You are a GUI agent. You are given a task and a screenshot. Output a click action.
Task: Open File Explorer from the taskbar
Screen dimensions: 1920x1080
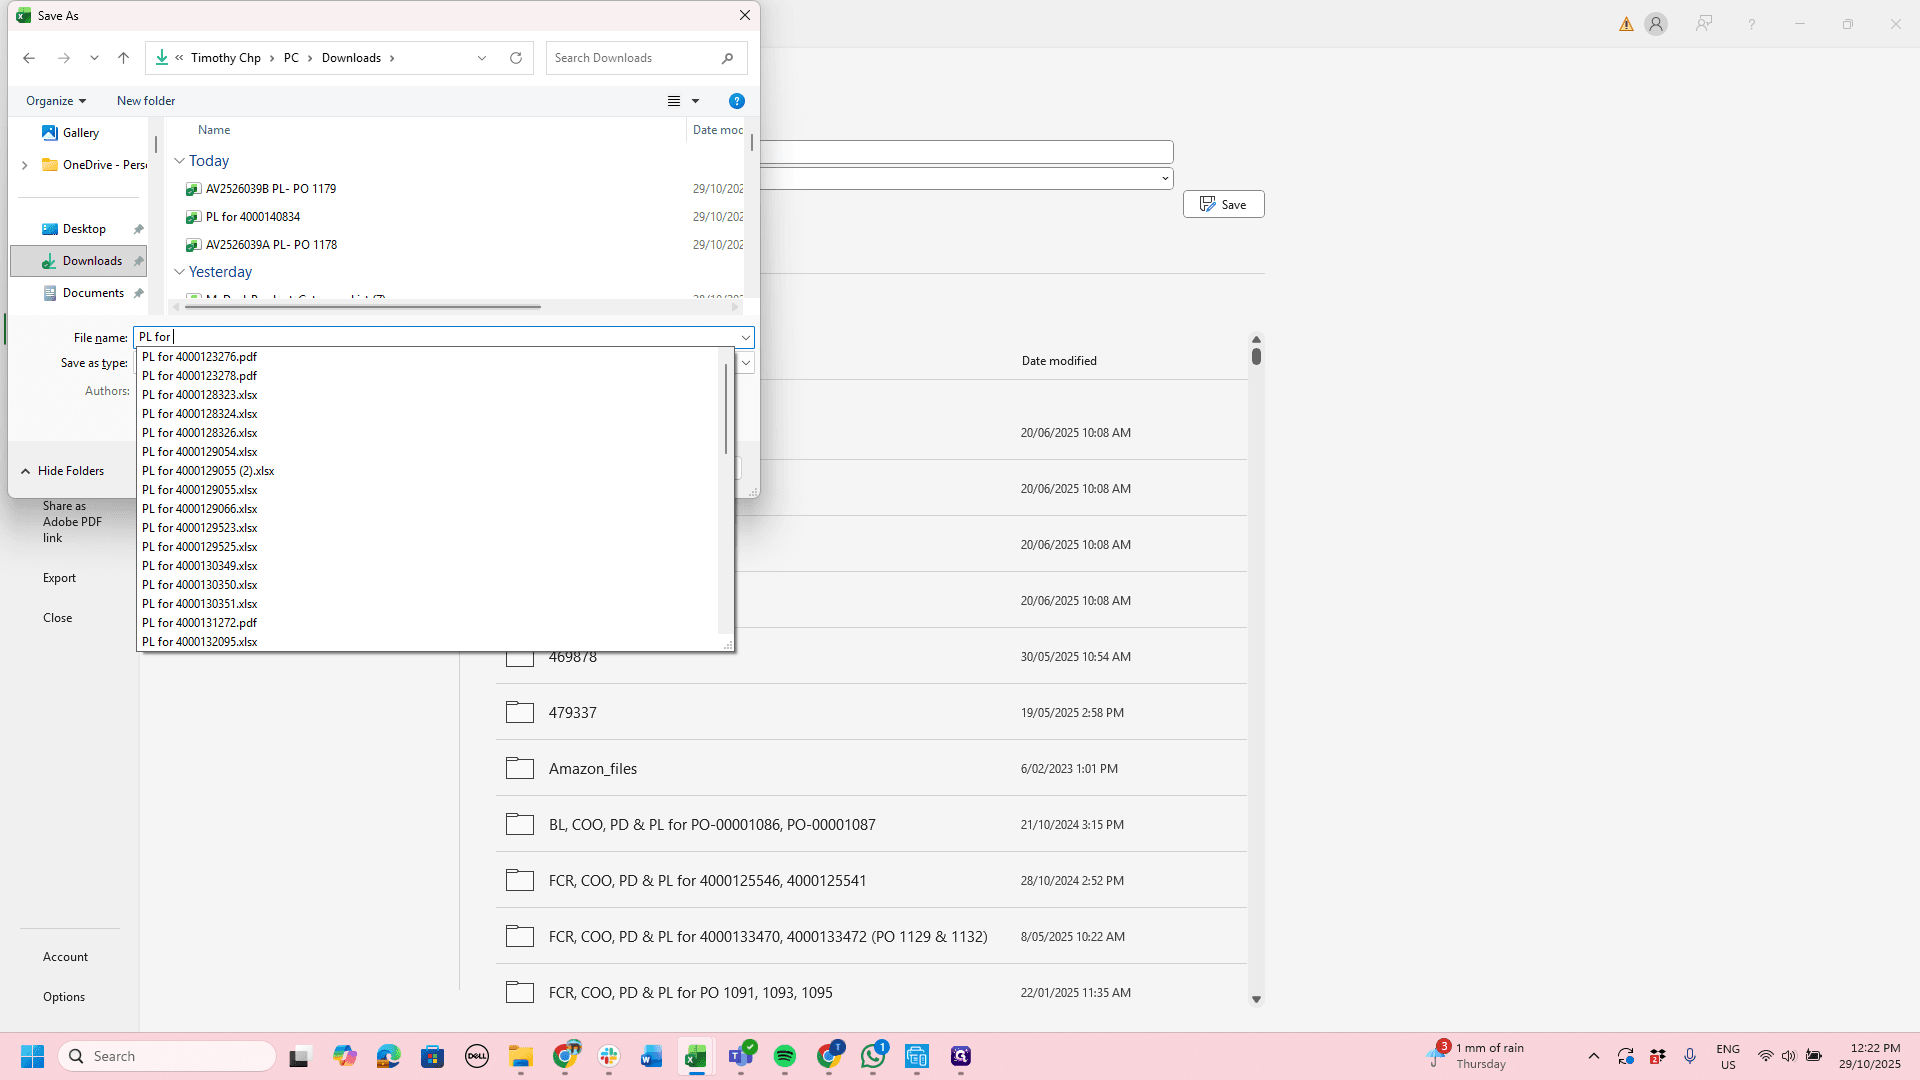(521, 1056)
